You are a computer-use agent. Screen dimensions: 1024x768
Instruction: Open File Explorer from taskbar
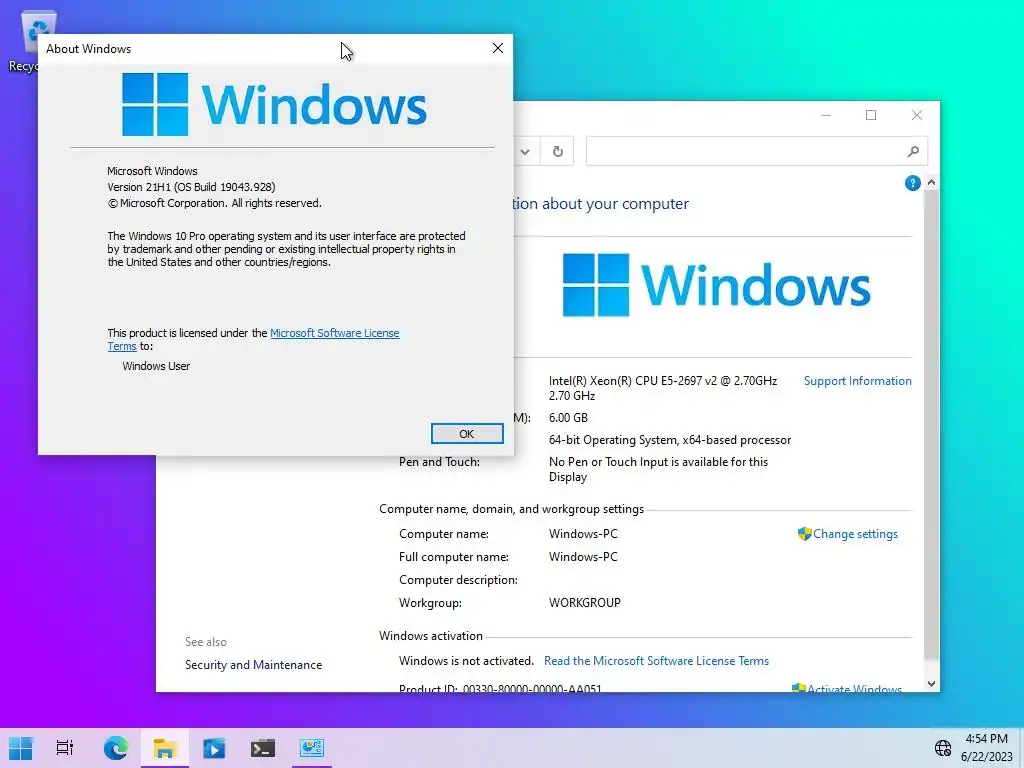(165, 748)
